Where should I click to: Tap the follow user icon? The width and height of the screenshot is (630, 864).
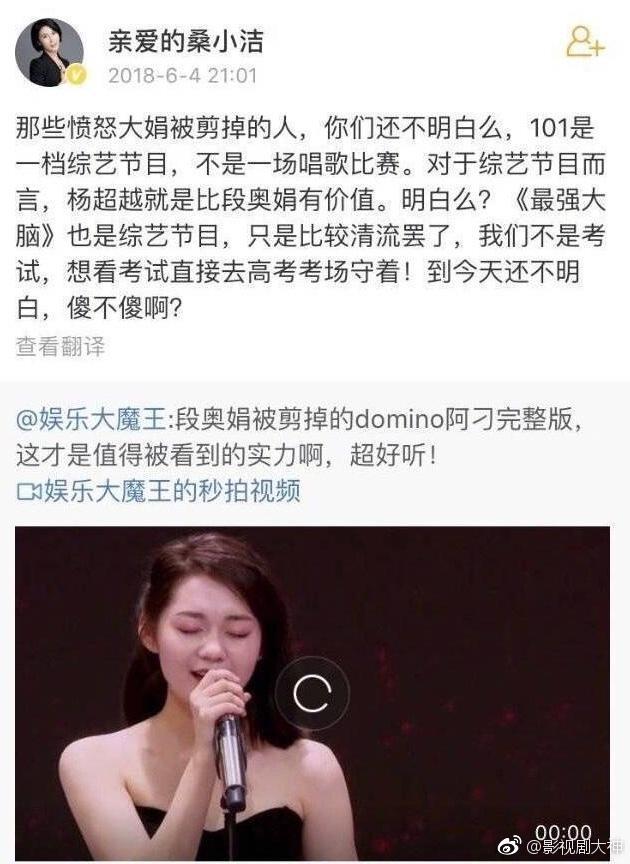click(x=585, y=42)
